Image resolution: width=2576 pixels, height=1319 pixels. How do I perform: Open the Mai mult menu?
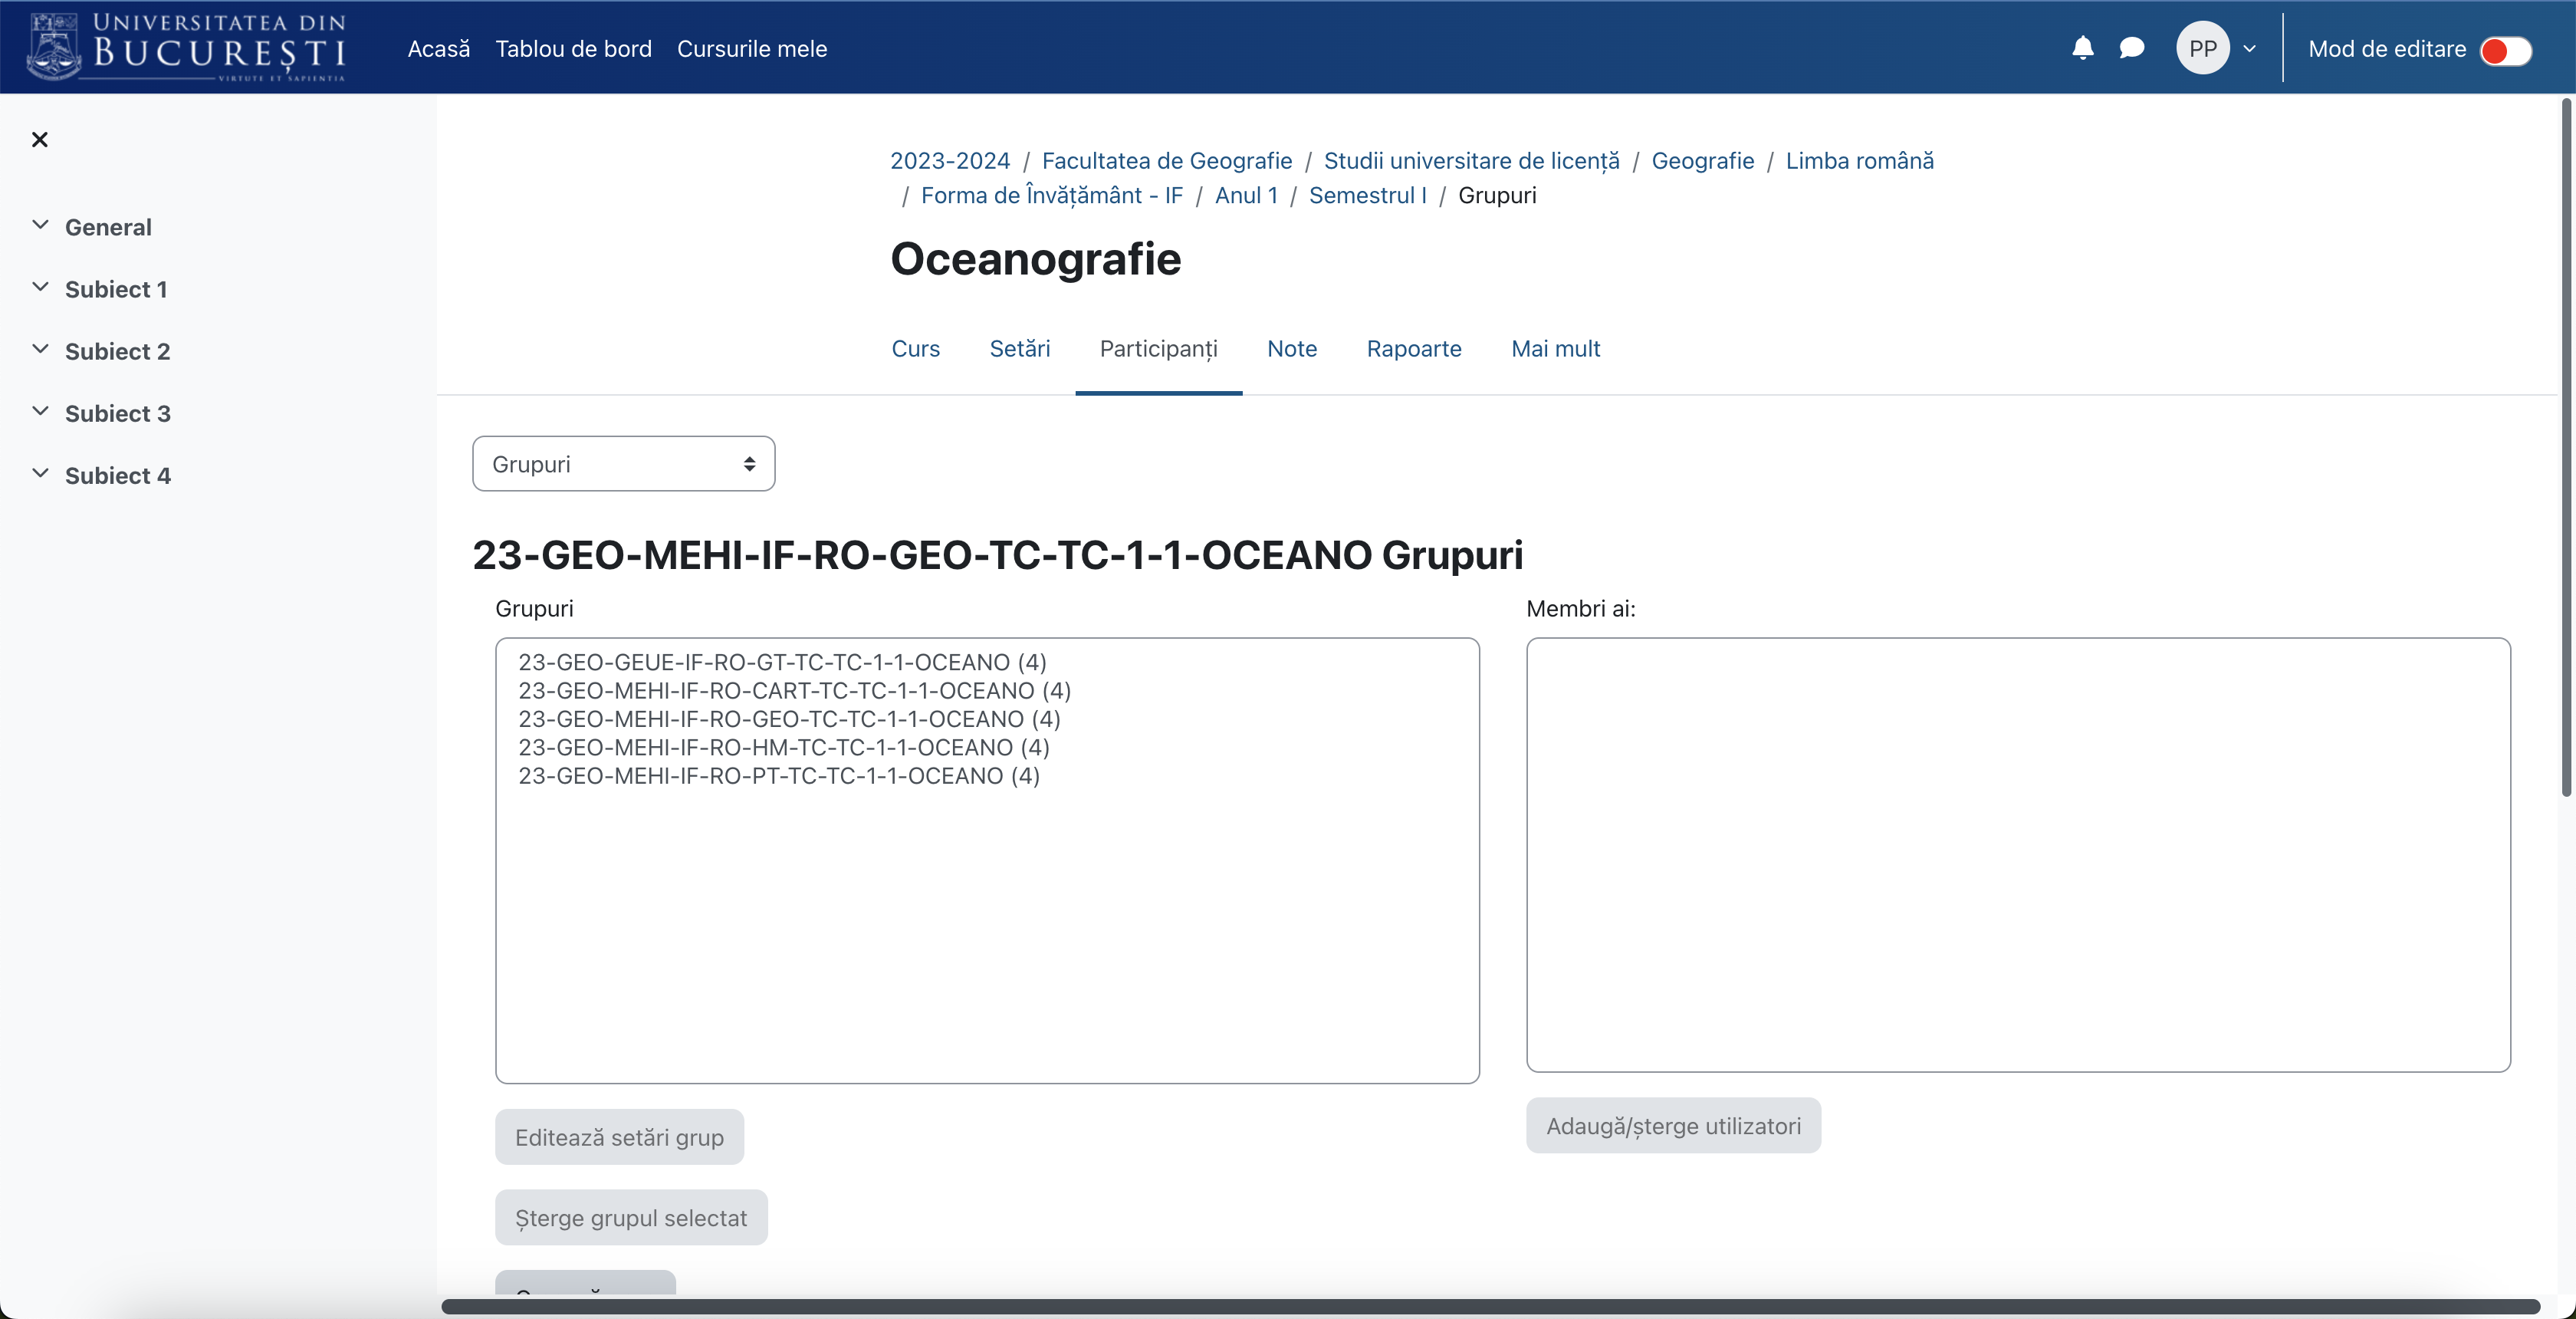point(1555,348)
